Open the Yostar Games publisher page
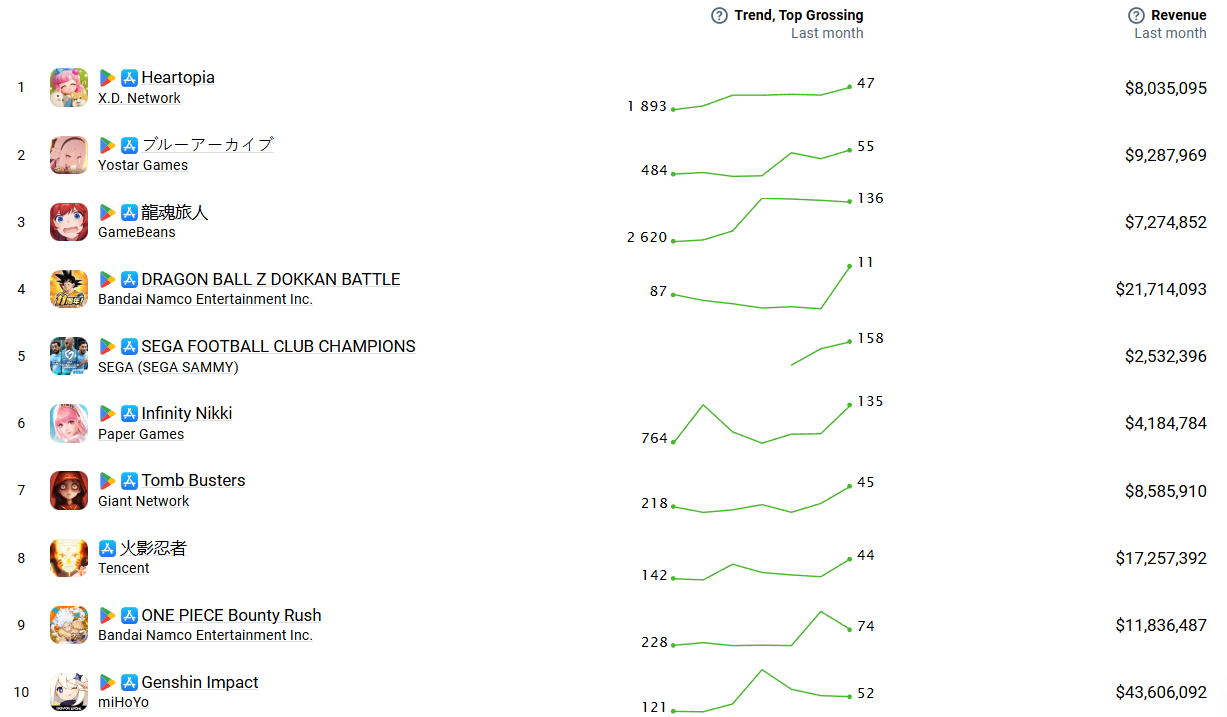This screenshot has height=717, width=1227. [143, 165]
